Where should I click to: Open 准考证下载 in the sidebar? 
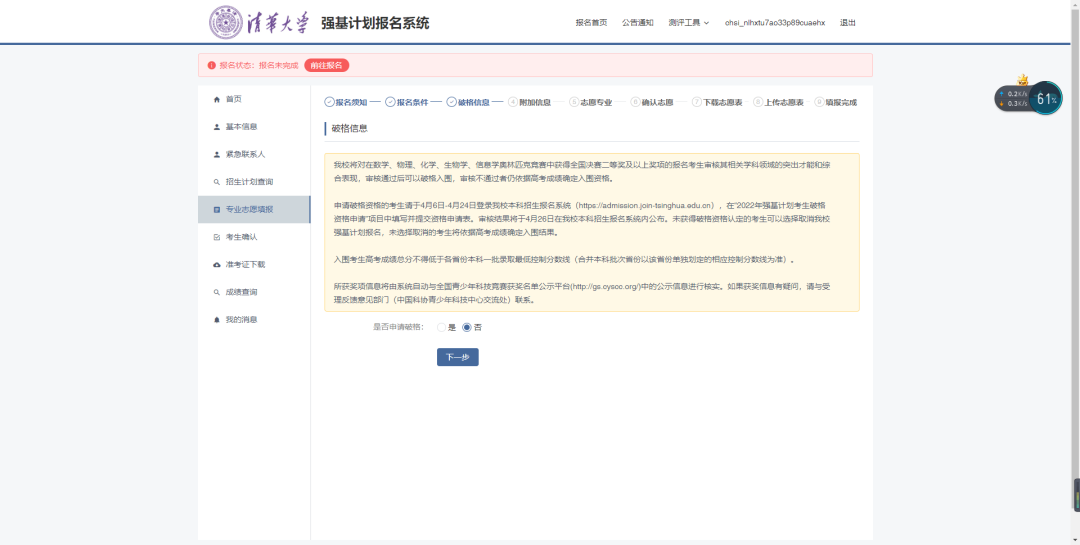tap(254, 265)
